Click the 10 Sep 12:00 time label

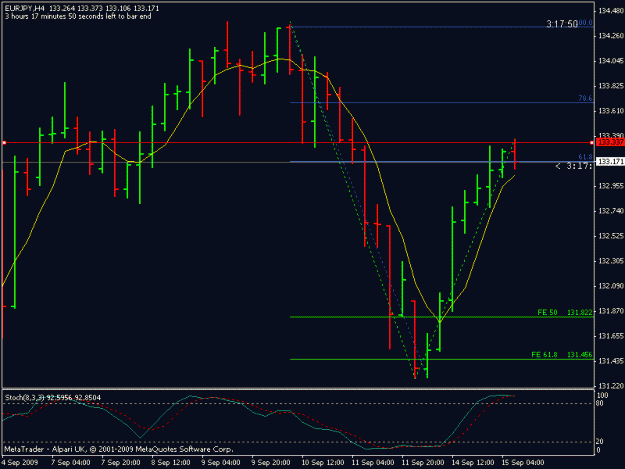pyautogui.click(x=322, y=463)
